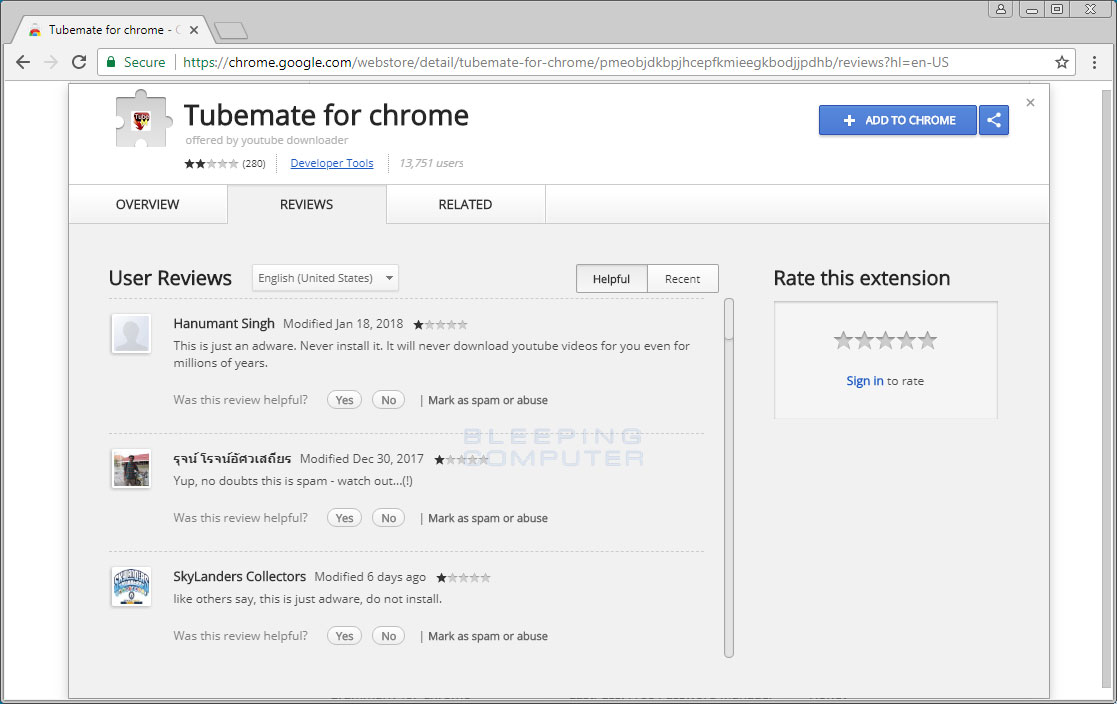Open Hanumant Singh's profile name

click(224, 323)
